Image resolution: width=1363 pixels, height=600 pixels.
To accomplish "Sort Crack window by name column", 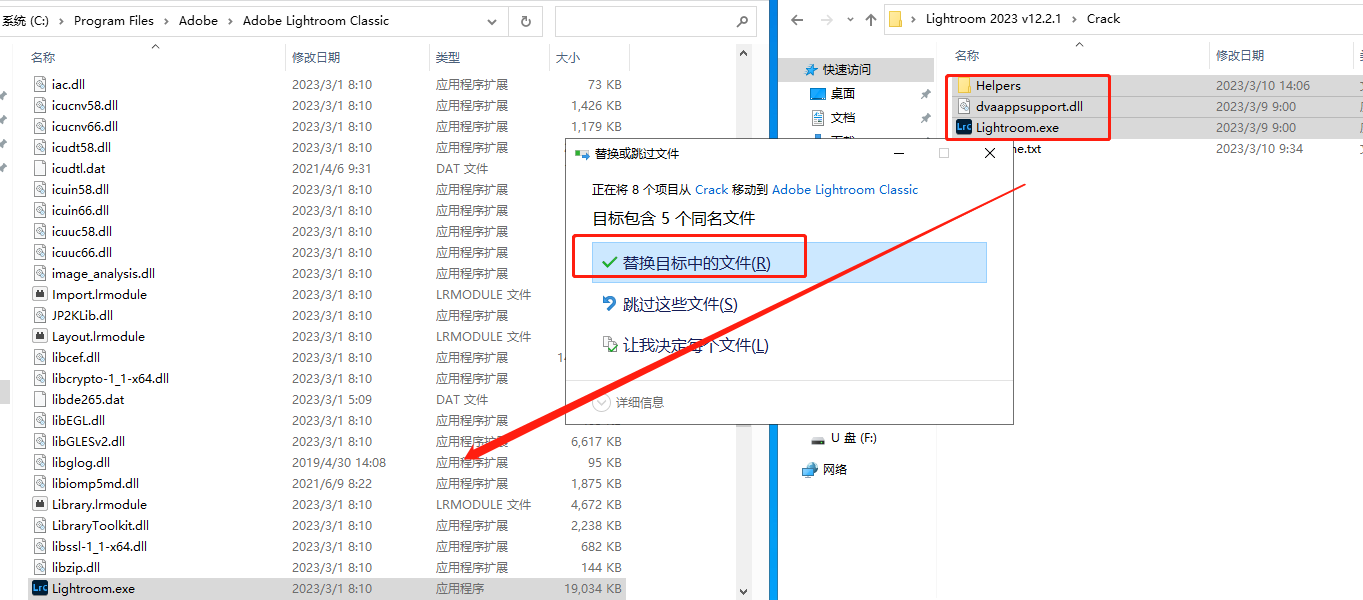I will 967,55.
